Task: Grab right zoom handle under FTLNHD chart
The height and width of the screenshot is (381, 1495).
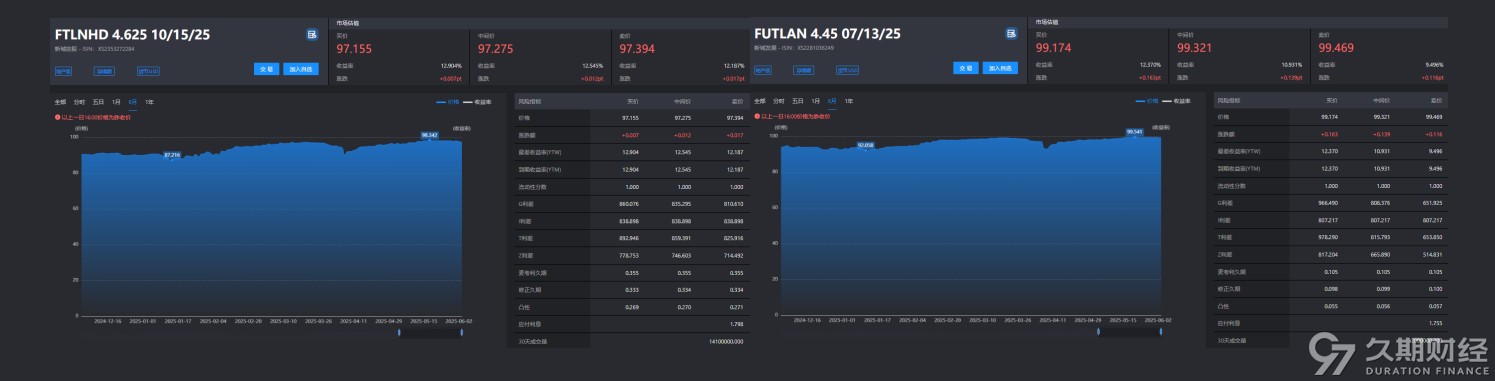Action: 461,332
